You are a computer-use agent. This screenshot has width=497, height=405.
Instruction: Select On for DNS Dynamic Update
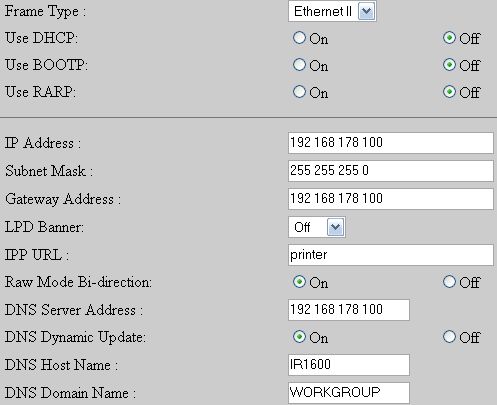click(299, 337)
